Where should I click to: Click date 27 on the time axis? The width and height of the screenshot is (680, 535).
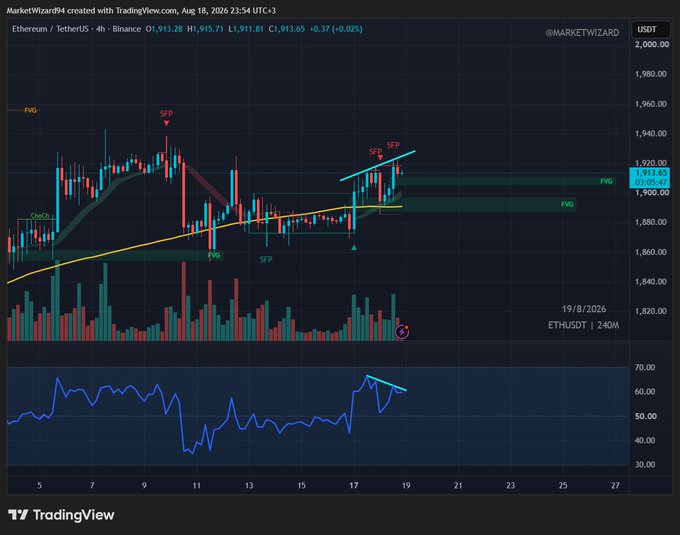pos(615,486)
